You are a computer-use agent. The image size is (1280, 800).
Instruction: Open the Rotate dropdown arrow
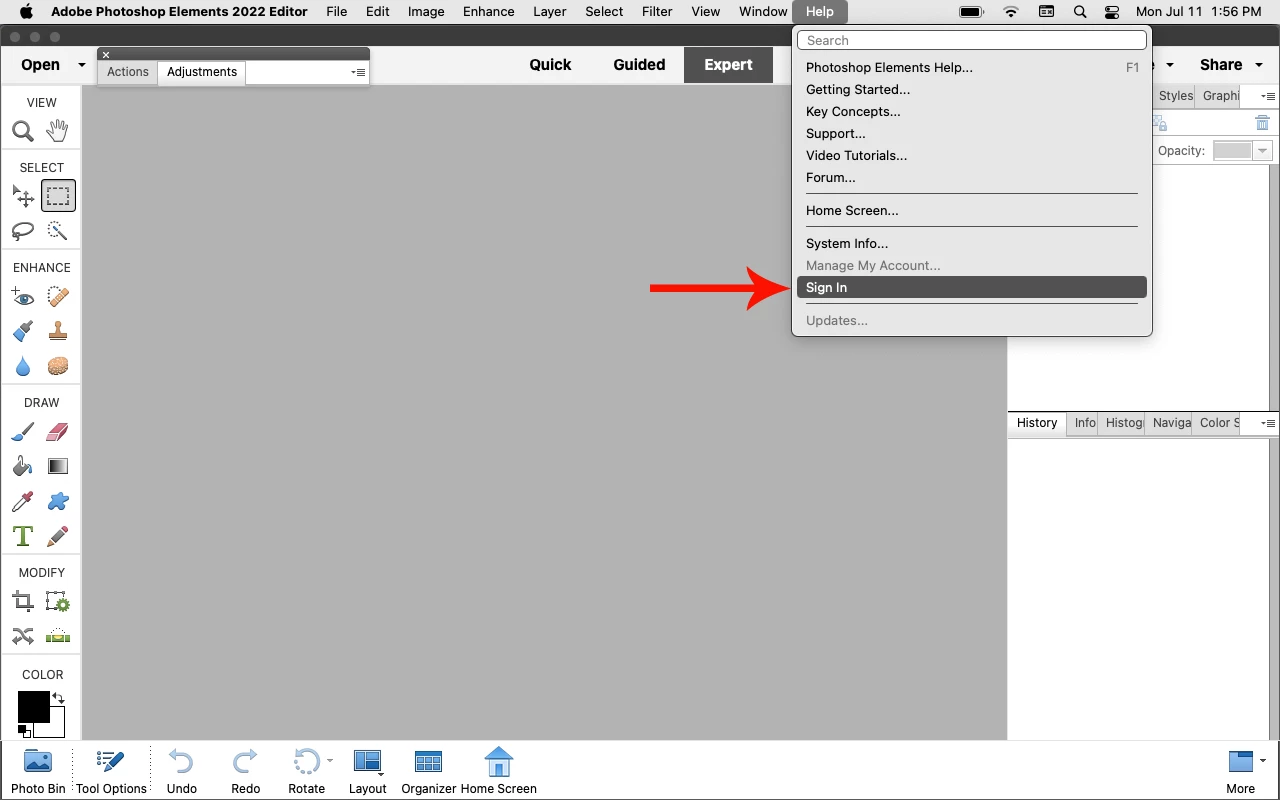(x=330, y=761)
